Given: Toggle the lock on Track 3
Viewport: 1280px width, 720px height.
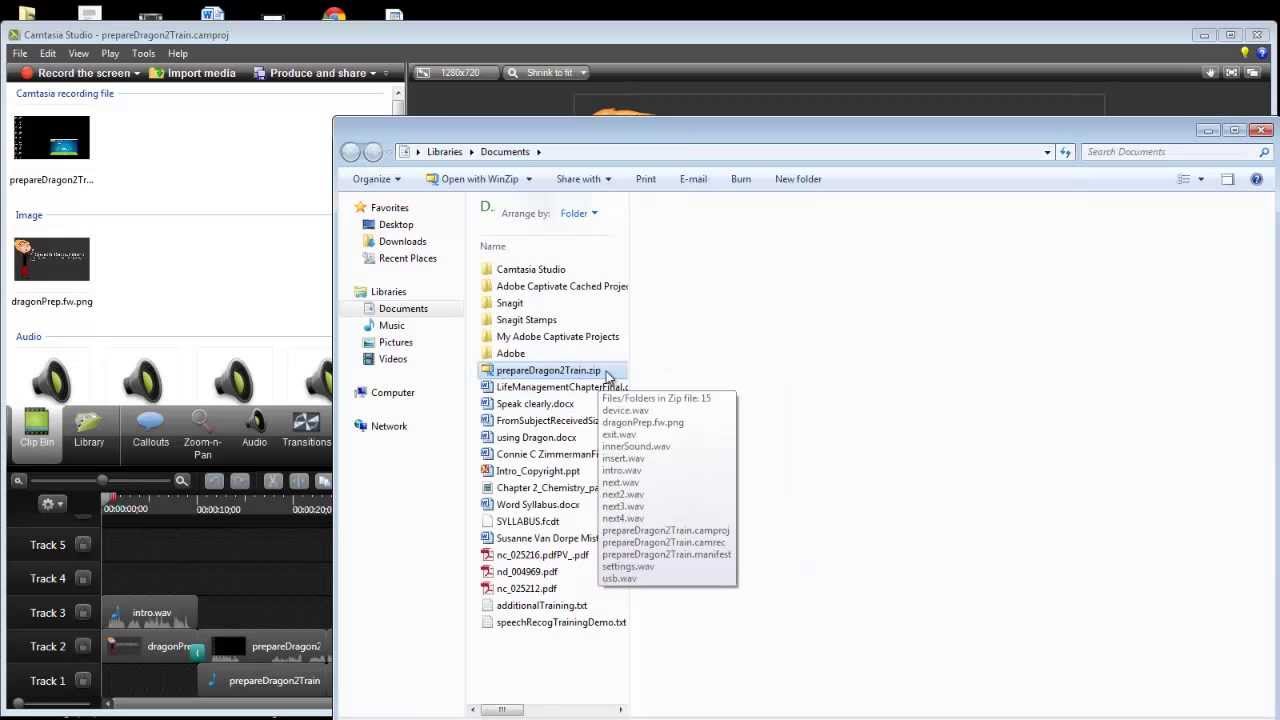Looking at the screenshot, I should [x=83, y=612].
